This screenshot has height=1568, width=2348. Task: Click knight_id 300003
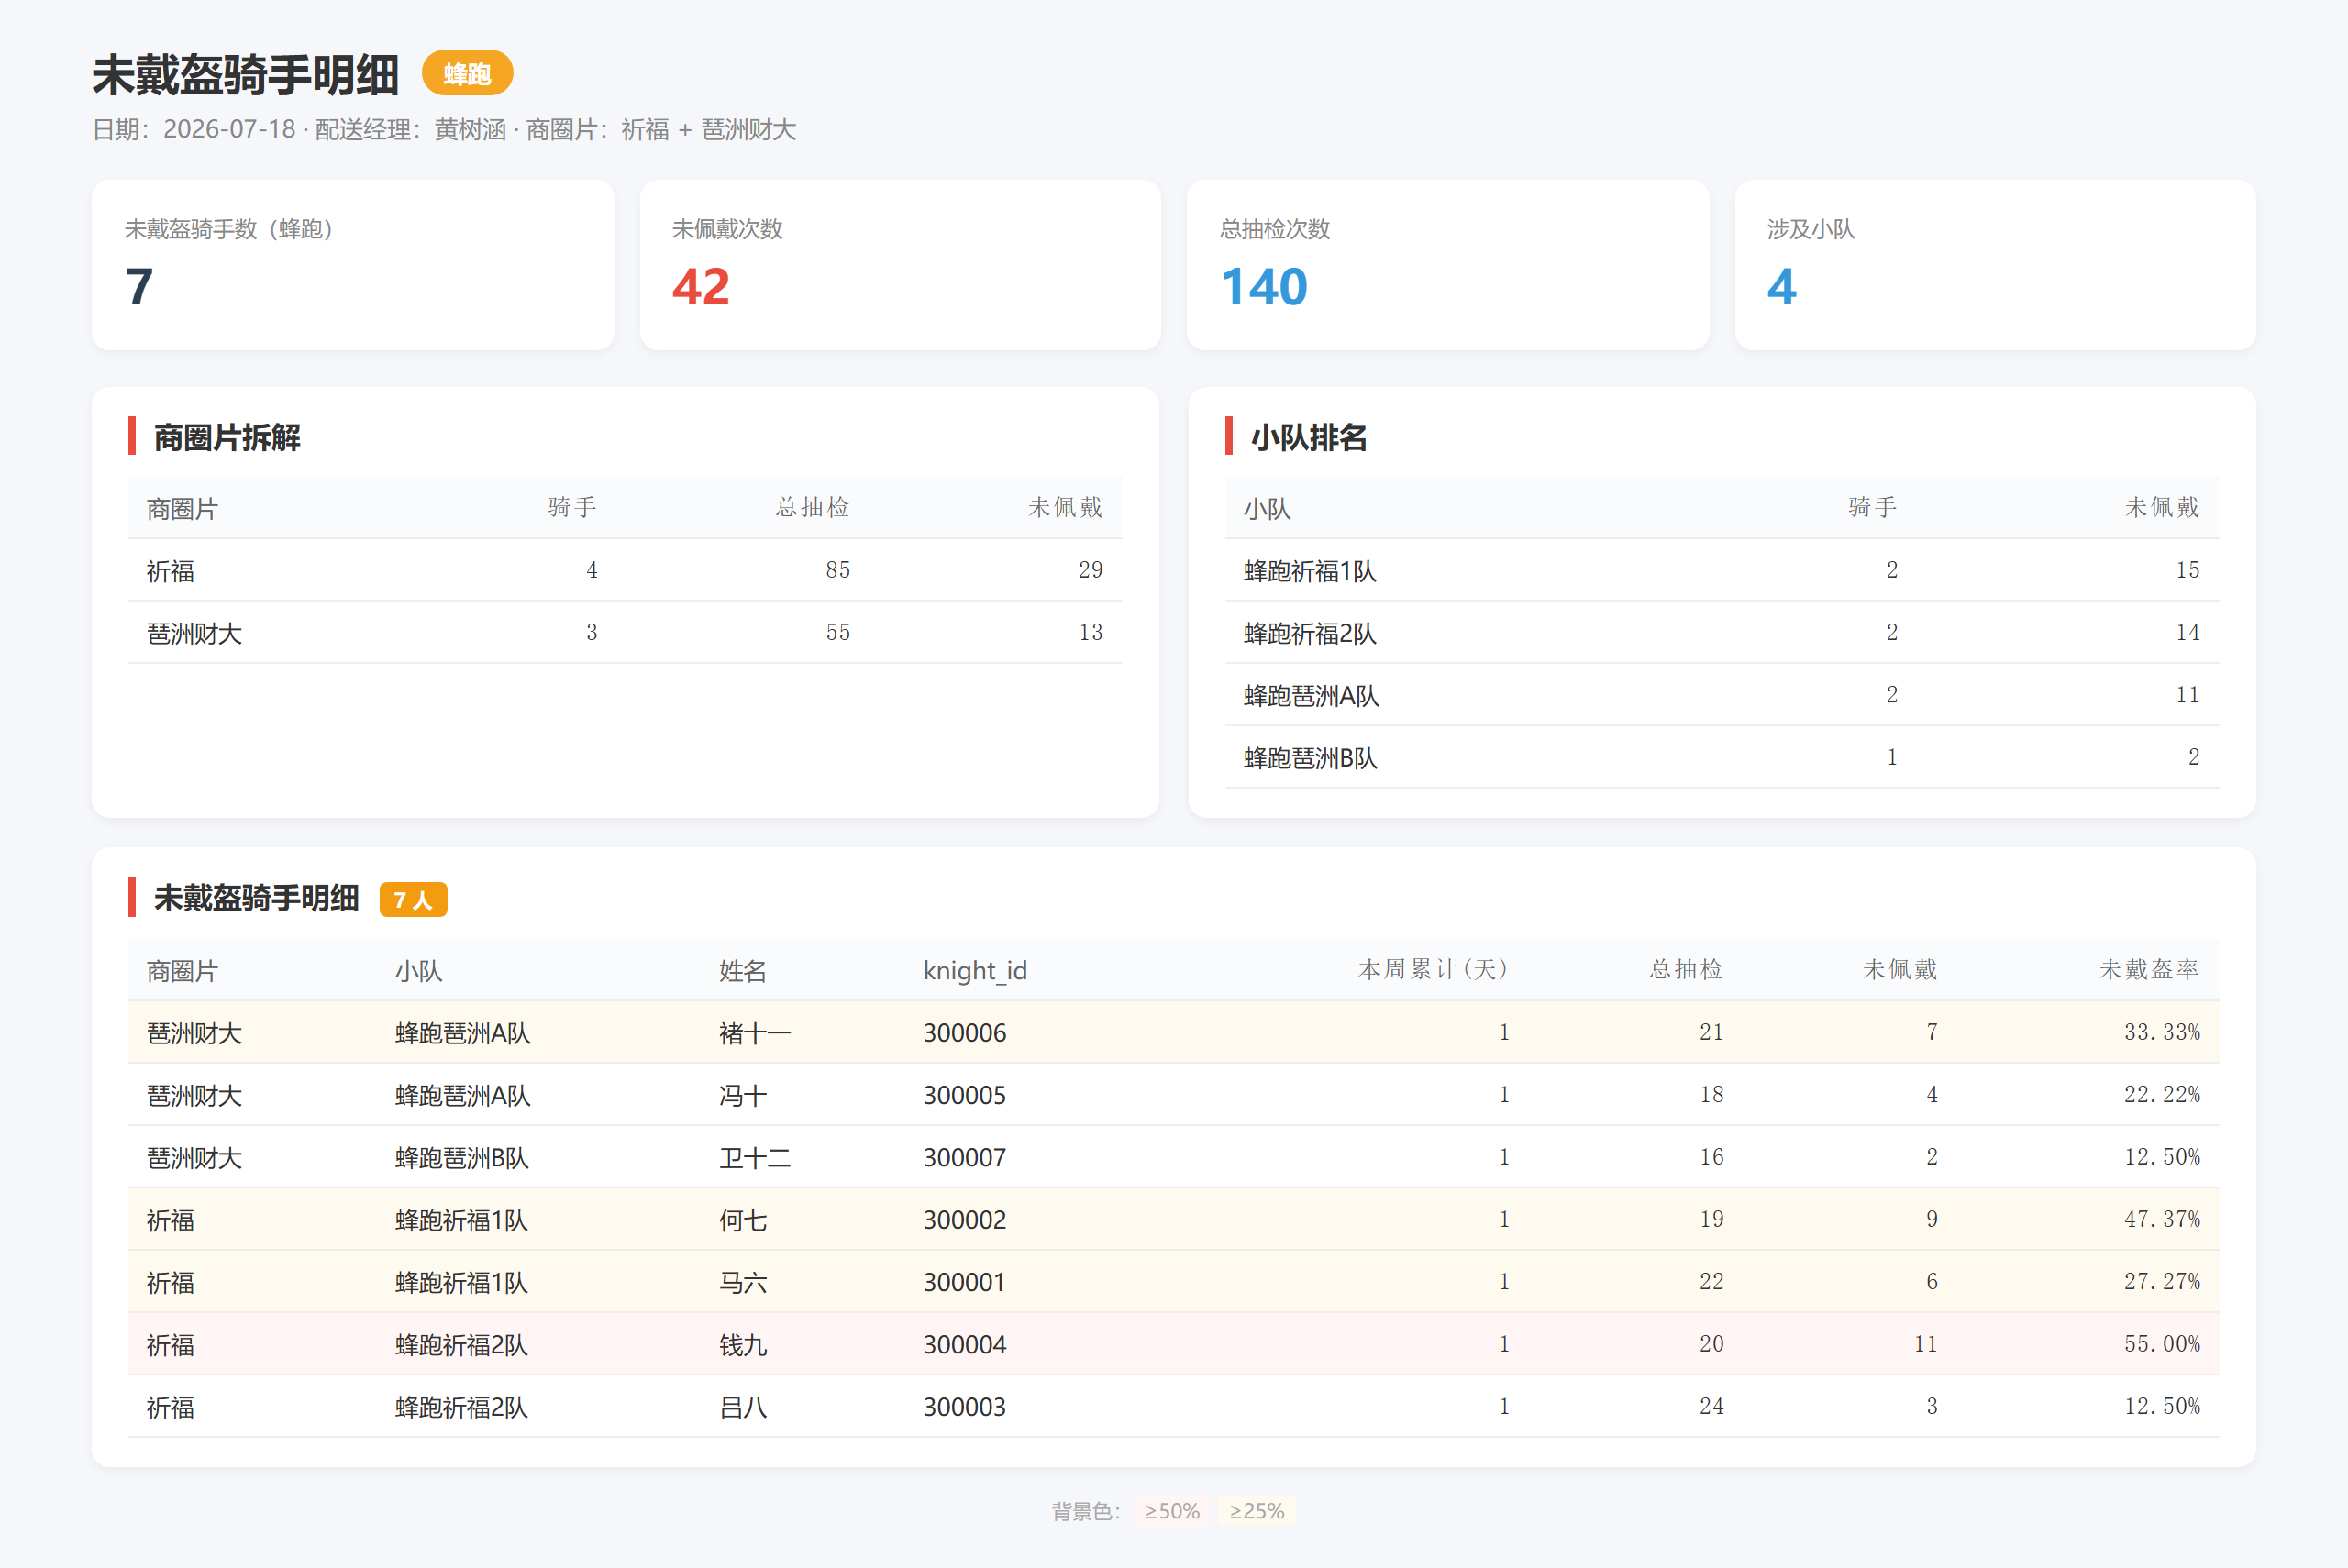[x=964, y=1407]
